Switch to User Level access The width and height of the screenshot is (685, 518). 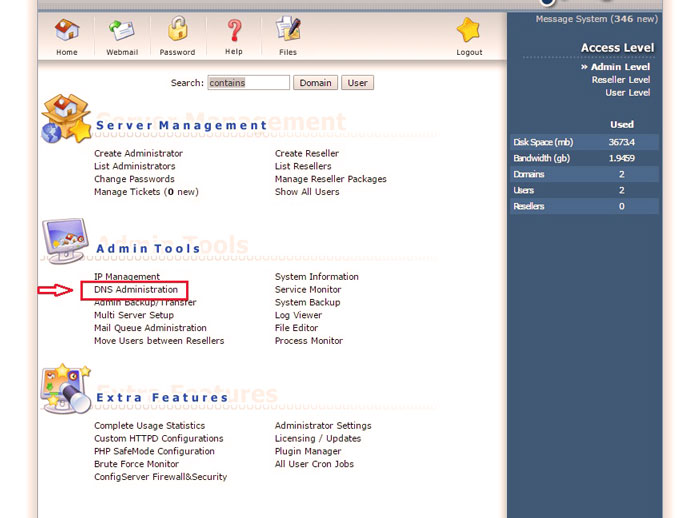pyautogui.click(x=627, y=93)
